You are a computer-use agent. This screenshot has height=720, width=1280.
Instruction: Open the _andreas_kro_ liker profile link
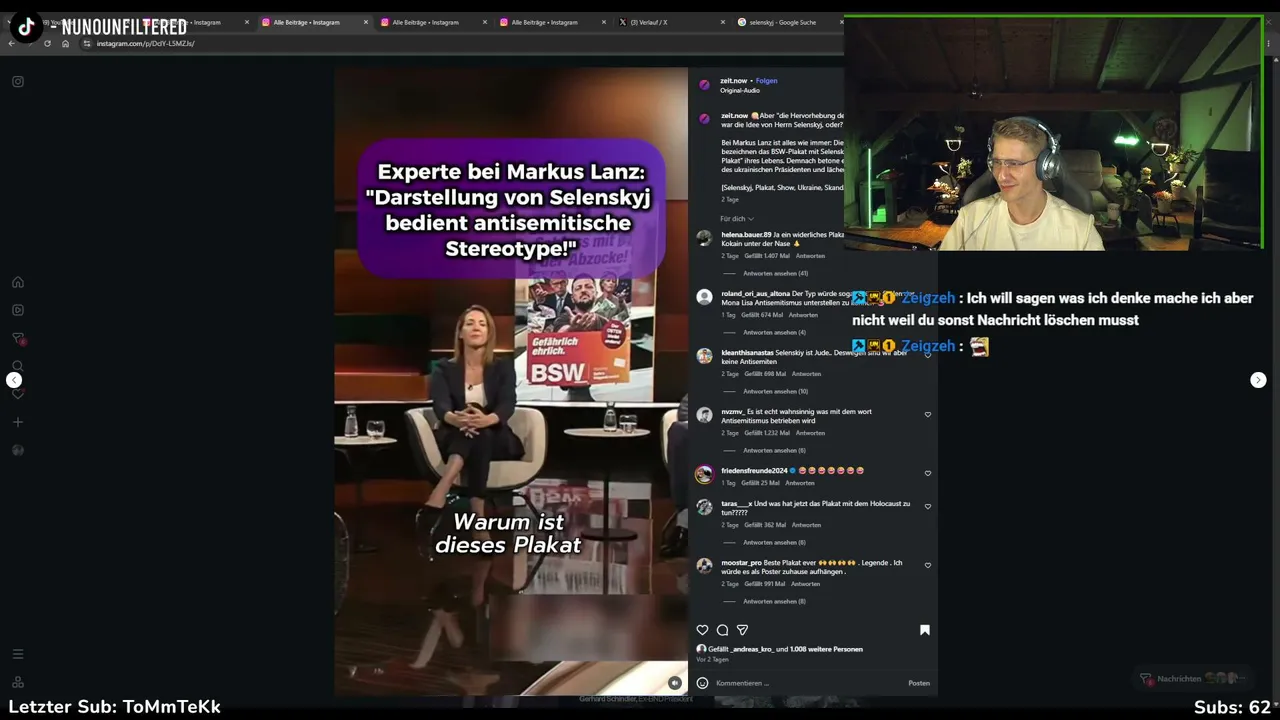pyautogui.click(x=753, y=649)
